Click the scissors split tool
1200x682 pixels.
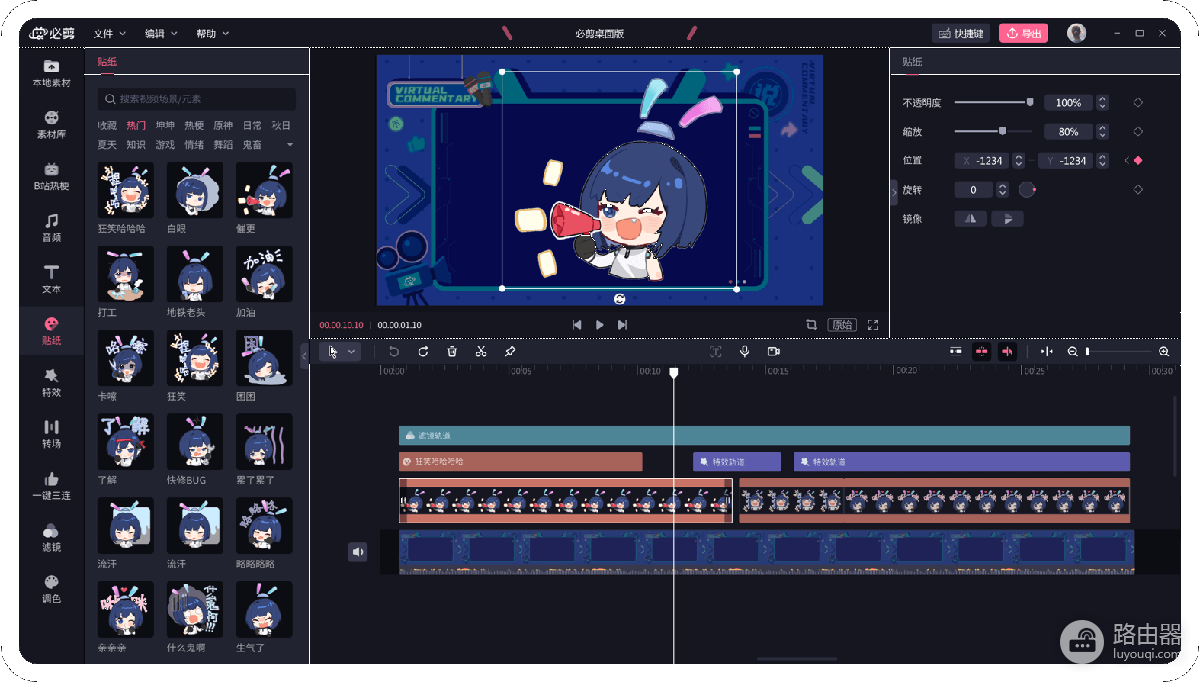[x=481, y=352]
